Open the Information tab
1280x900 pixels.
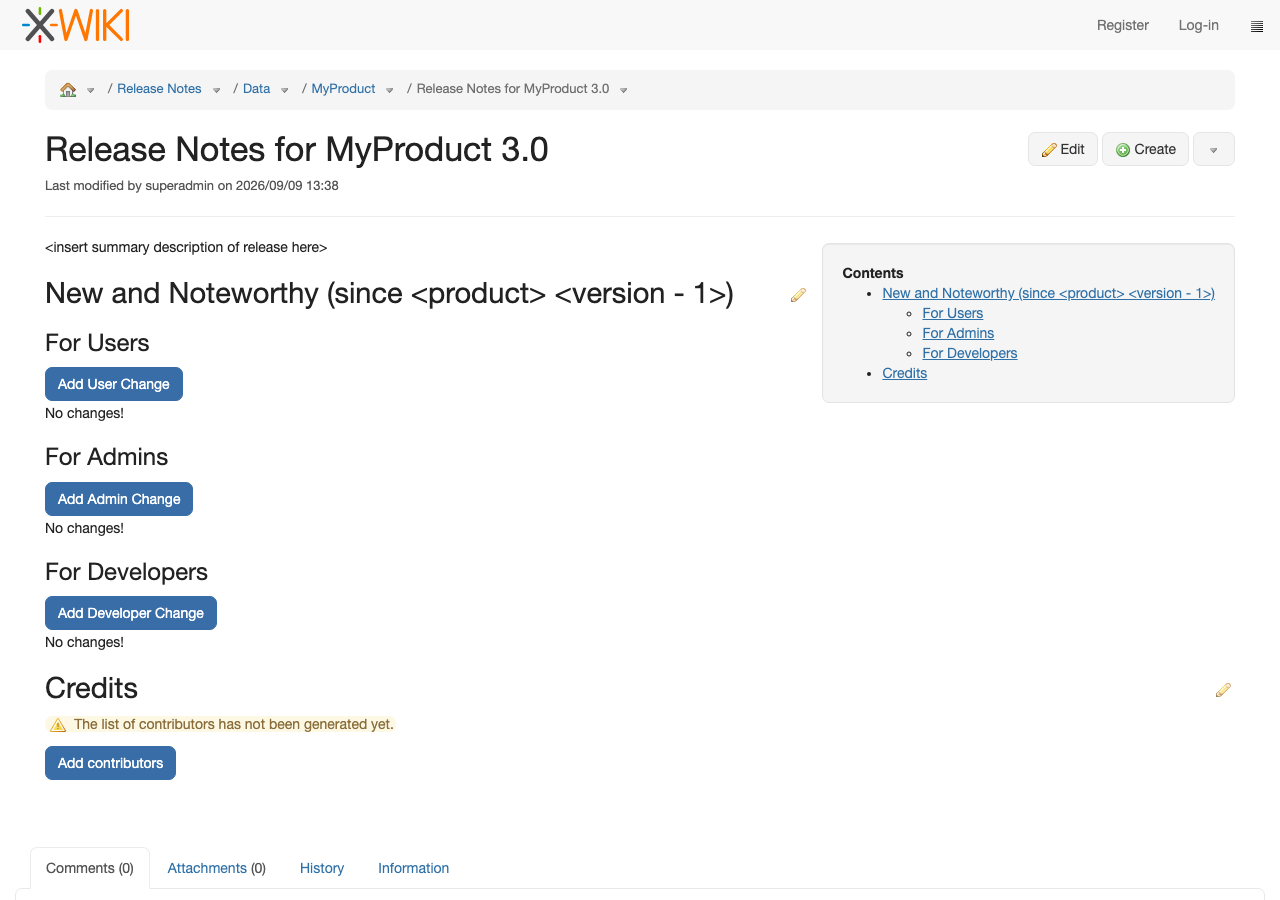413,868
